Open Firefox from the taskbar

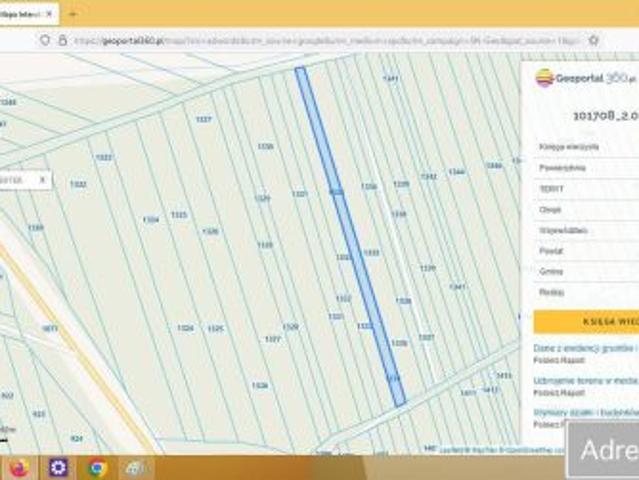click(19, 467)
